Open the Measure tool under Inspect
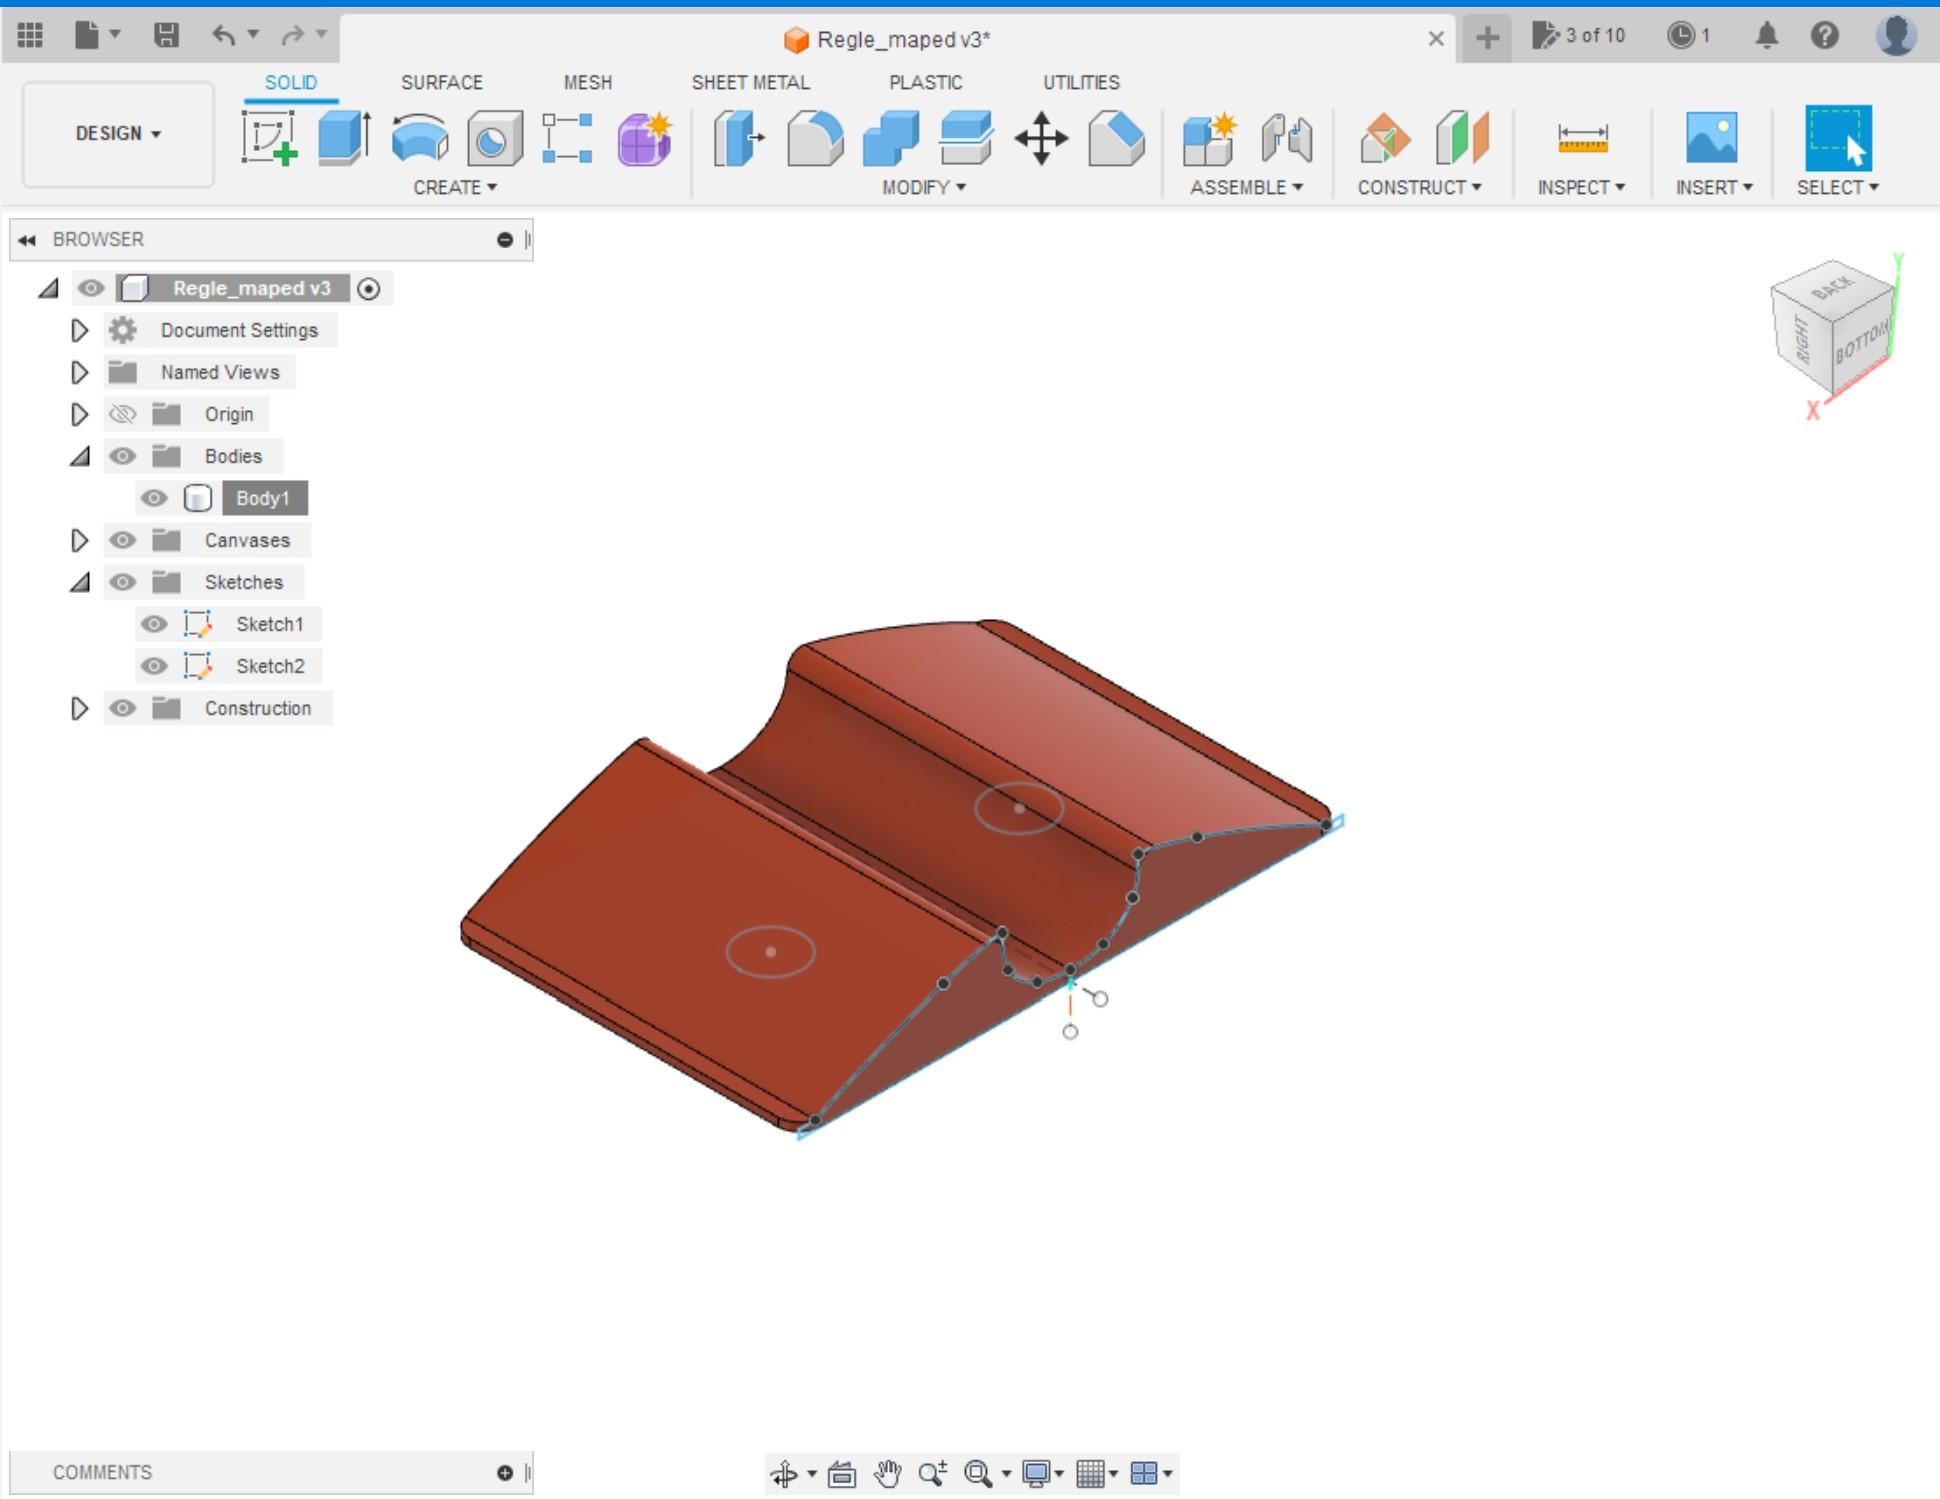The image size is (1940, 1499). (1582, 137)
